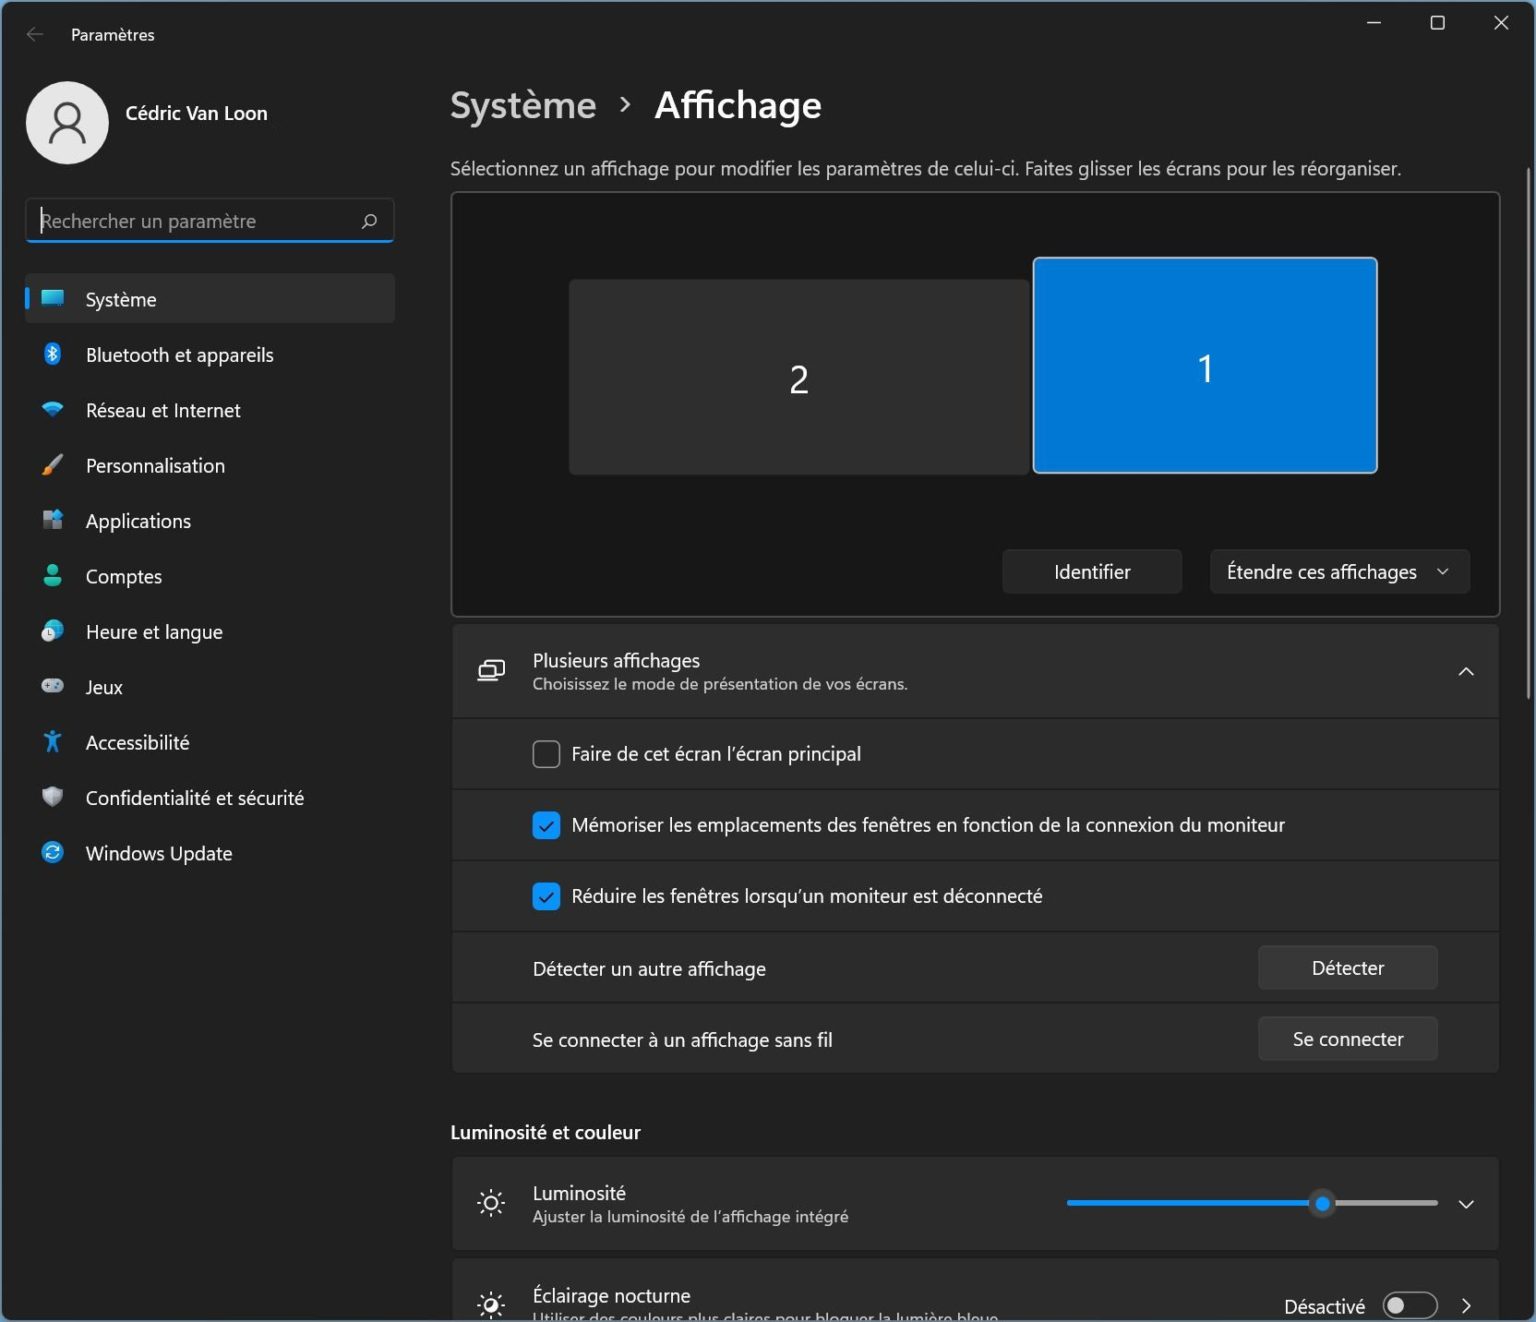Open Bluetooth et appareils settings
This screenshot has height=1322, width=1536.
coord(210,354)
